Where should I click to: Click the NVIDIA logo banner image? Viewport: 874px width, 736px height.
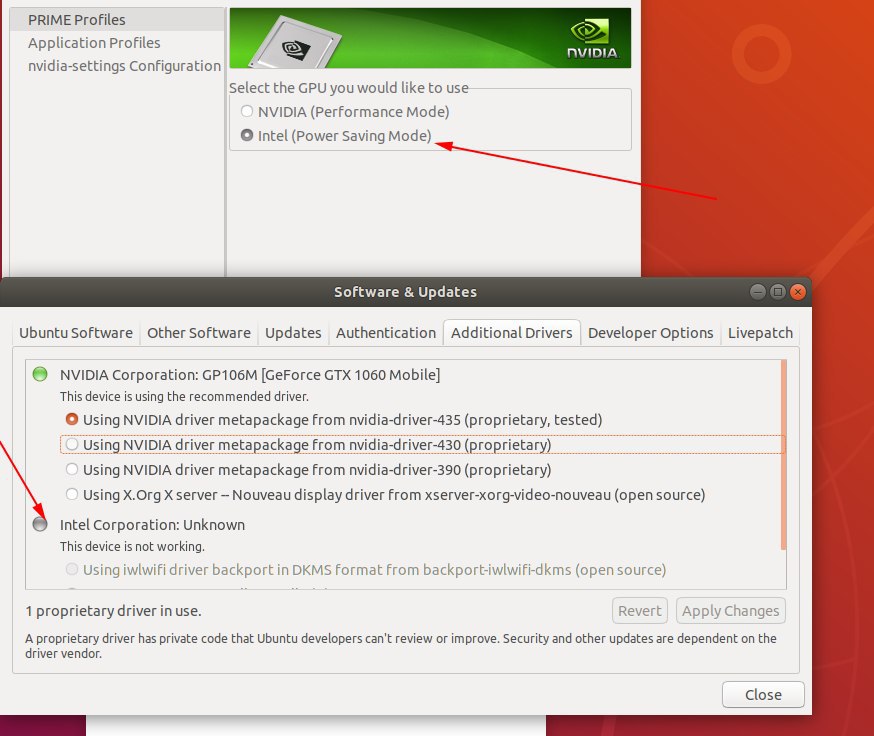pos(430,38)
